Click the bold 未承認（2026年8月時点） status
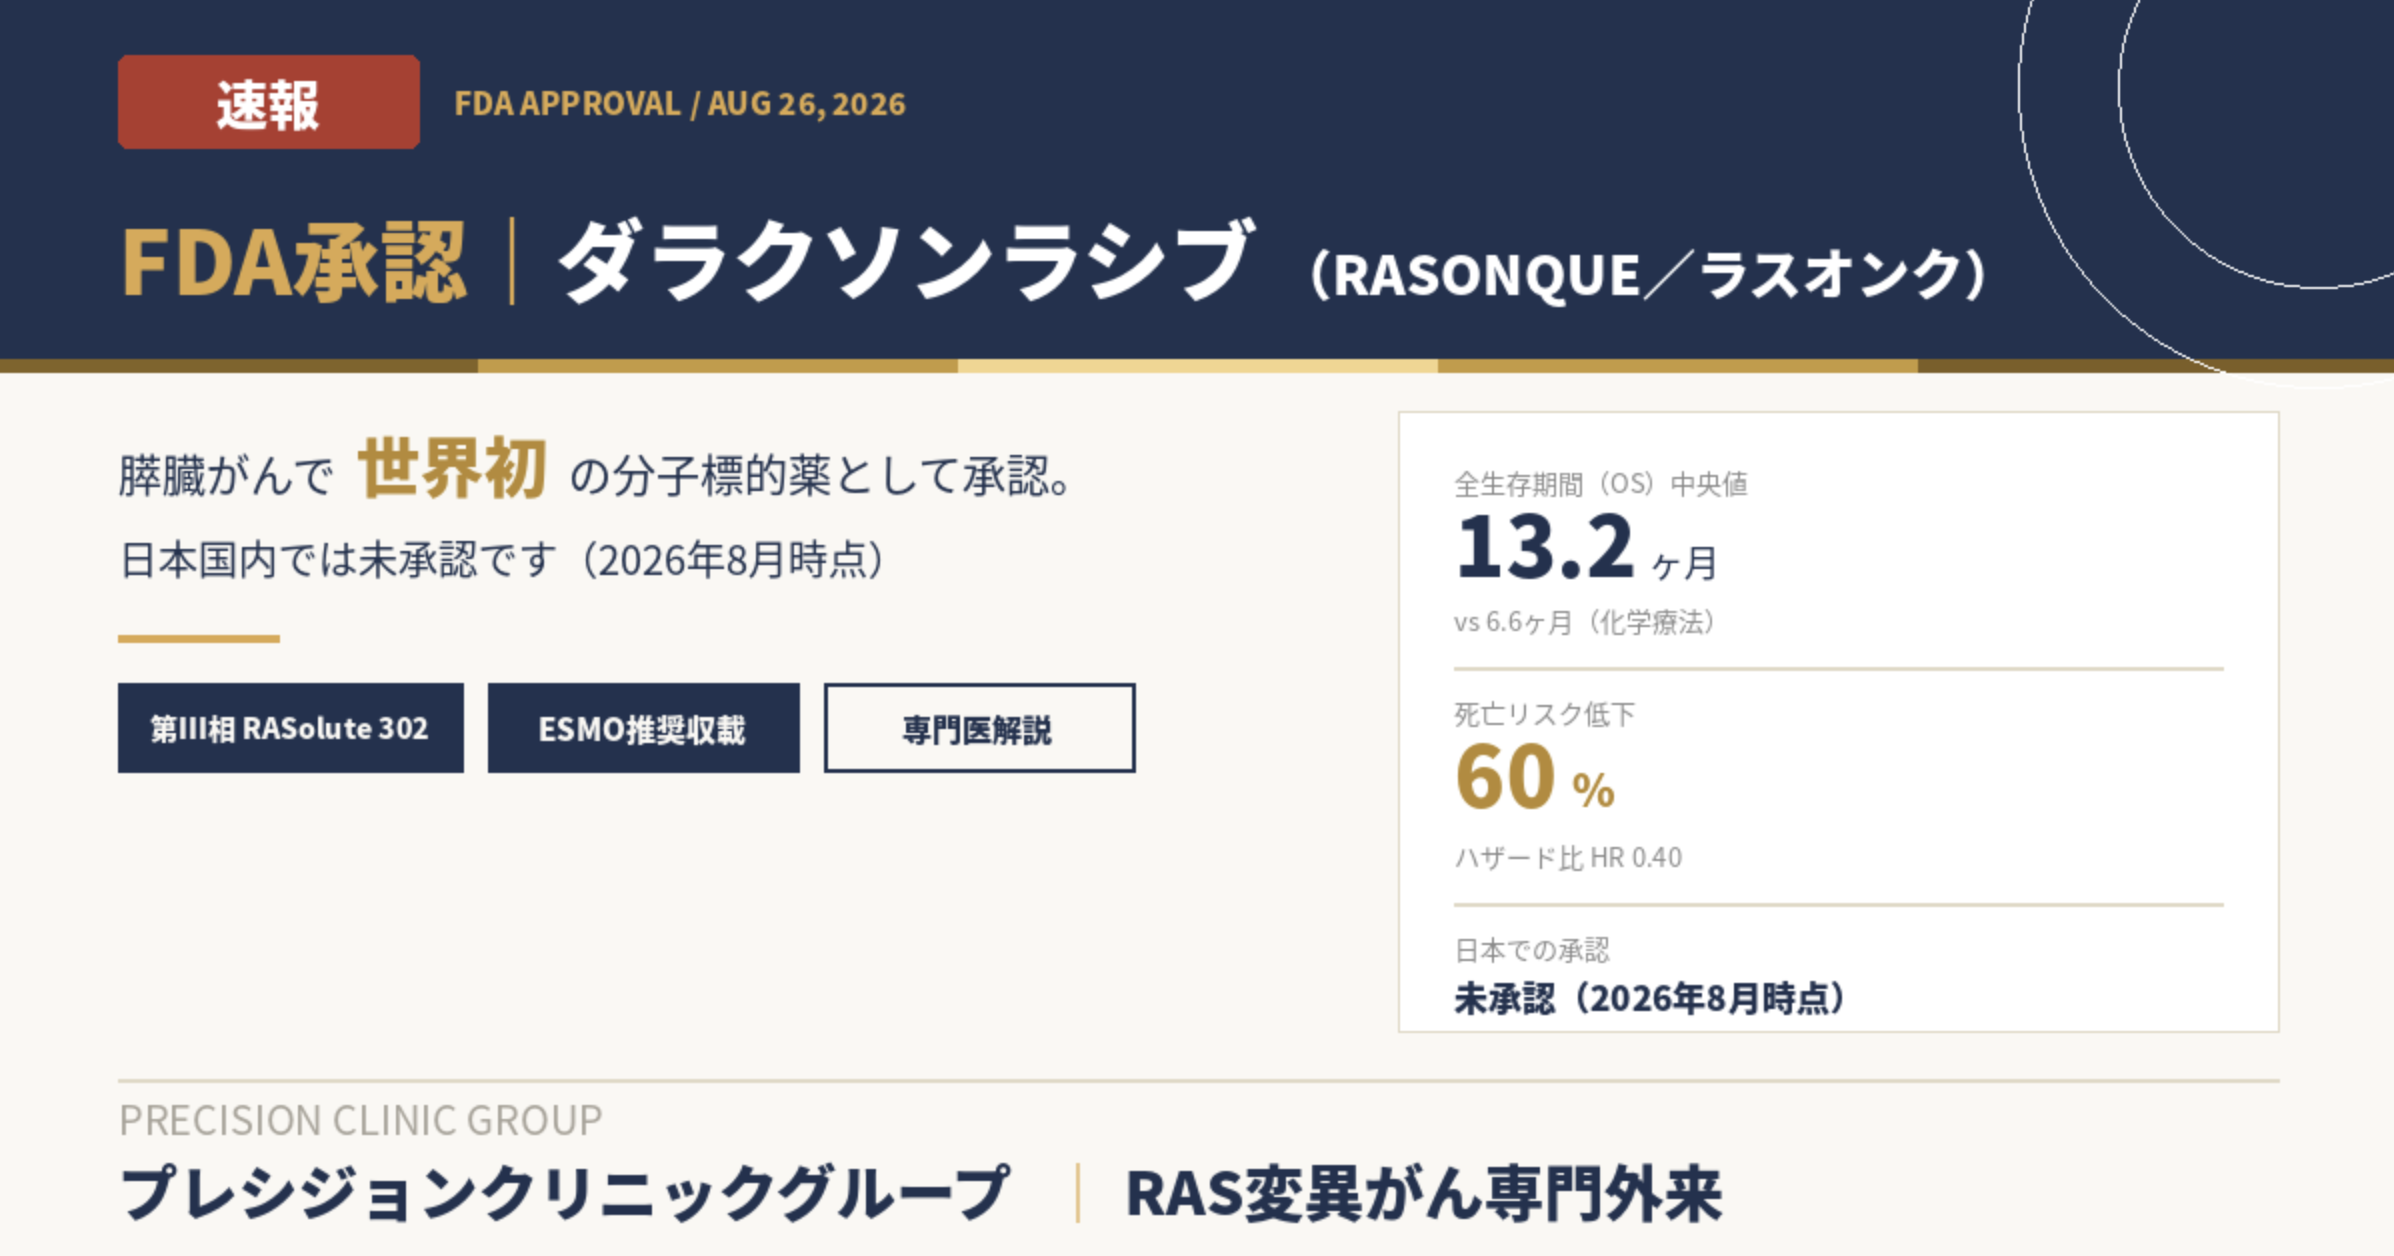Image resolution: width=2394 pixels, height=1256 pixels. pos(1650,998)
